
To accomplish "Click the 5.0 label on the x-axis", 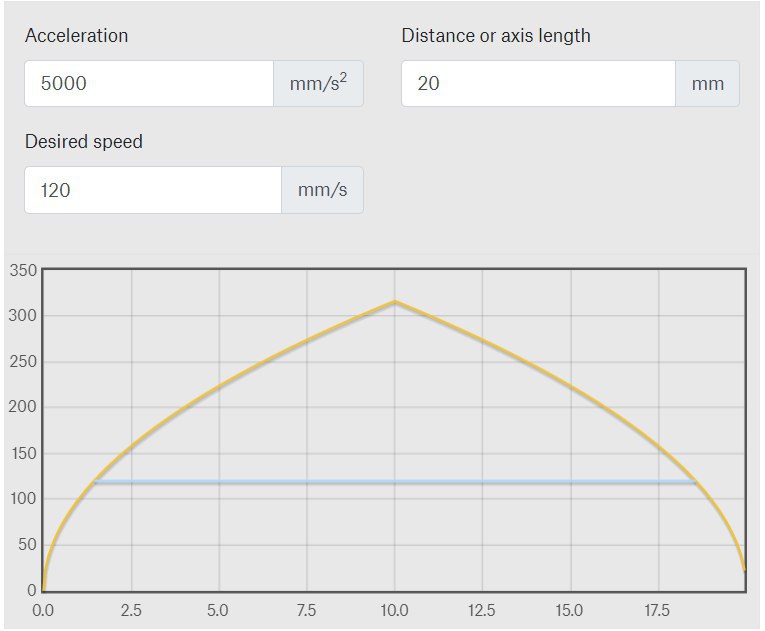I will point(218,611).
